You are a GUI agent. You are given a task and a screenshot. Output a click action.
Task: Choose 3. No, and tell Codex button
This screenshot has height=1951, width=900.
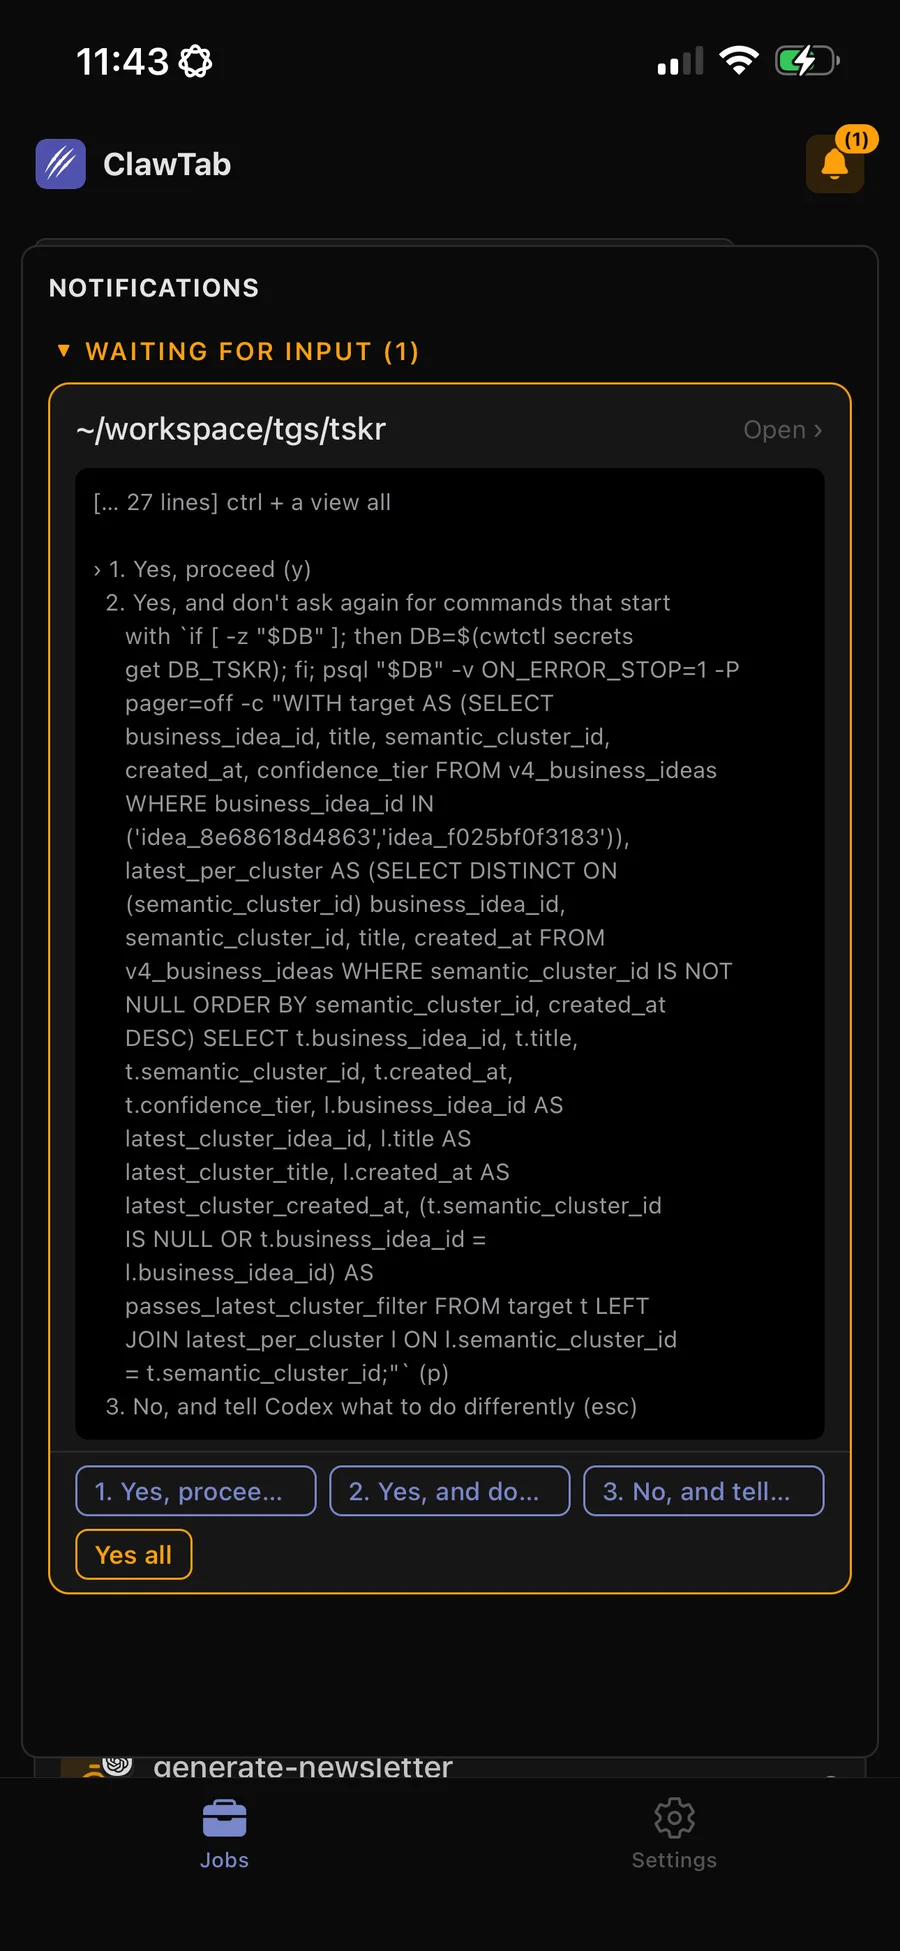tap(704, 1491)
